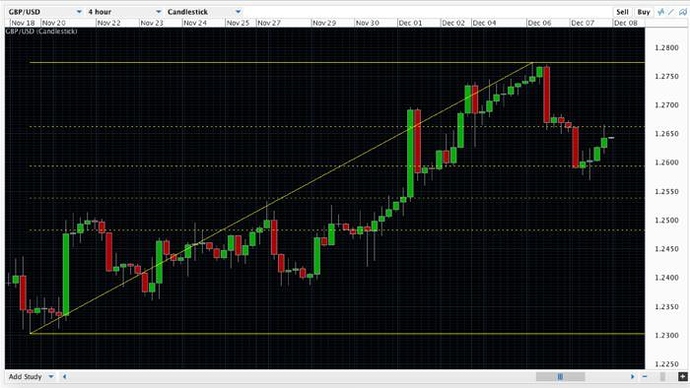Click the 1.2650 price axis label

coord(667,134)
